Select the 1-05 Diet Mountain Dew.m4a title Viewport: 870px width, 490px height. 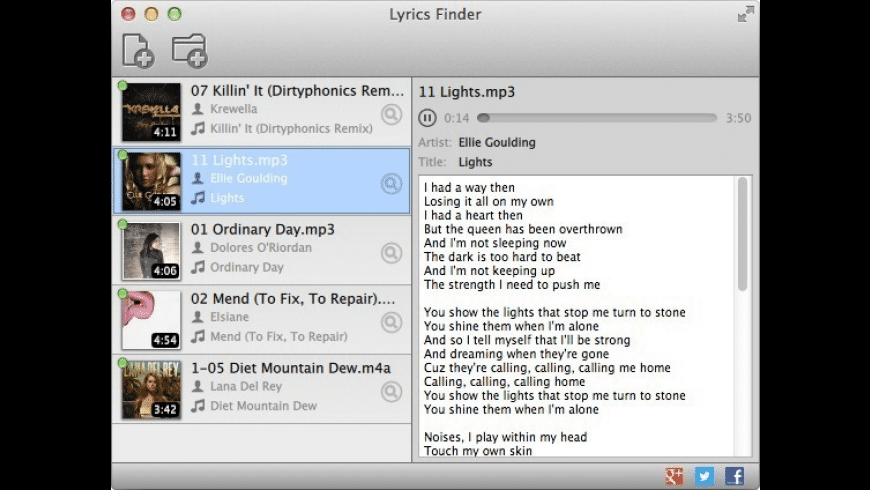coord(290,368)
